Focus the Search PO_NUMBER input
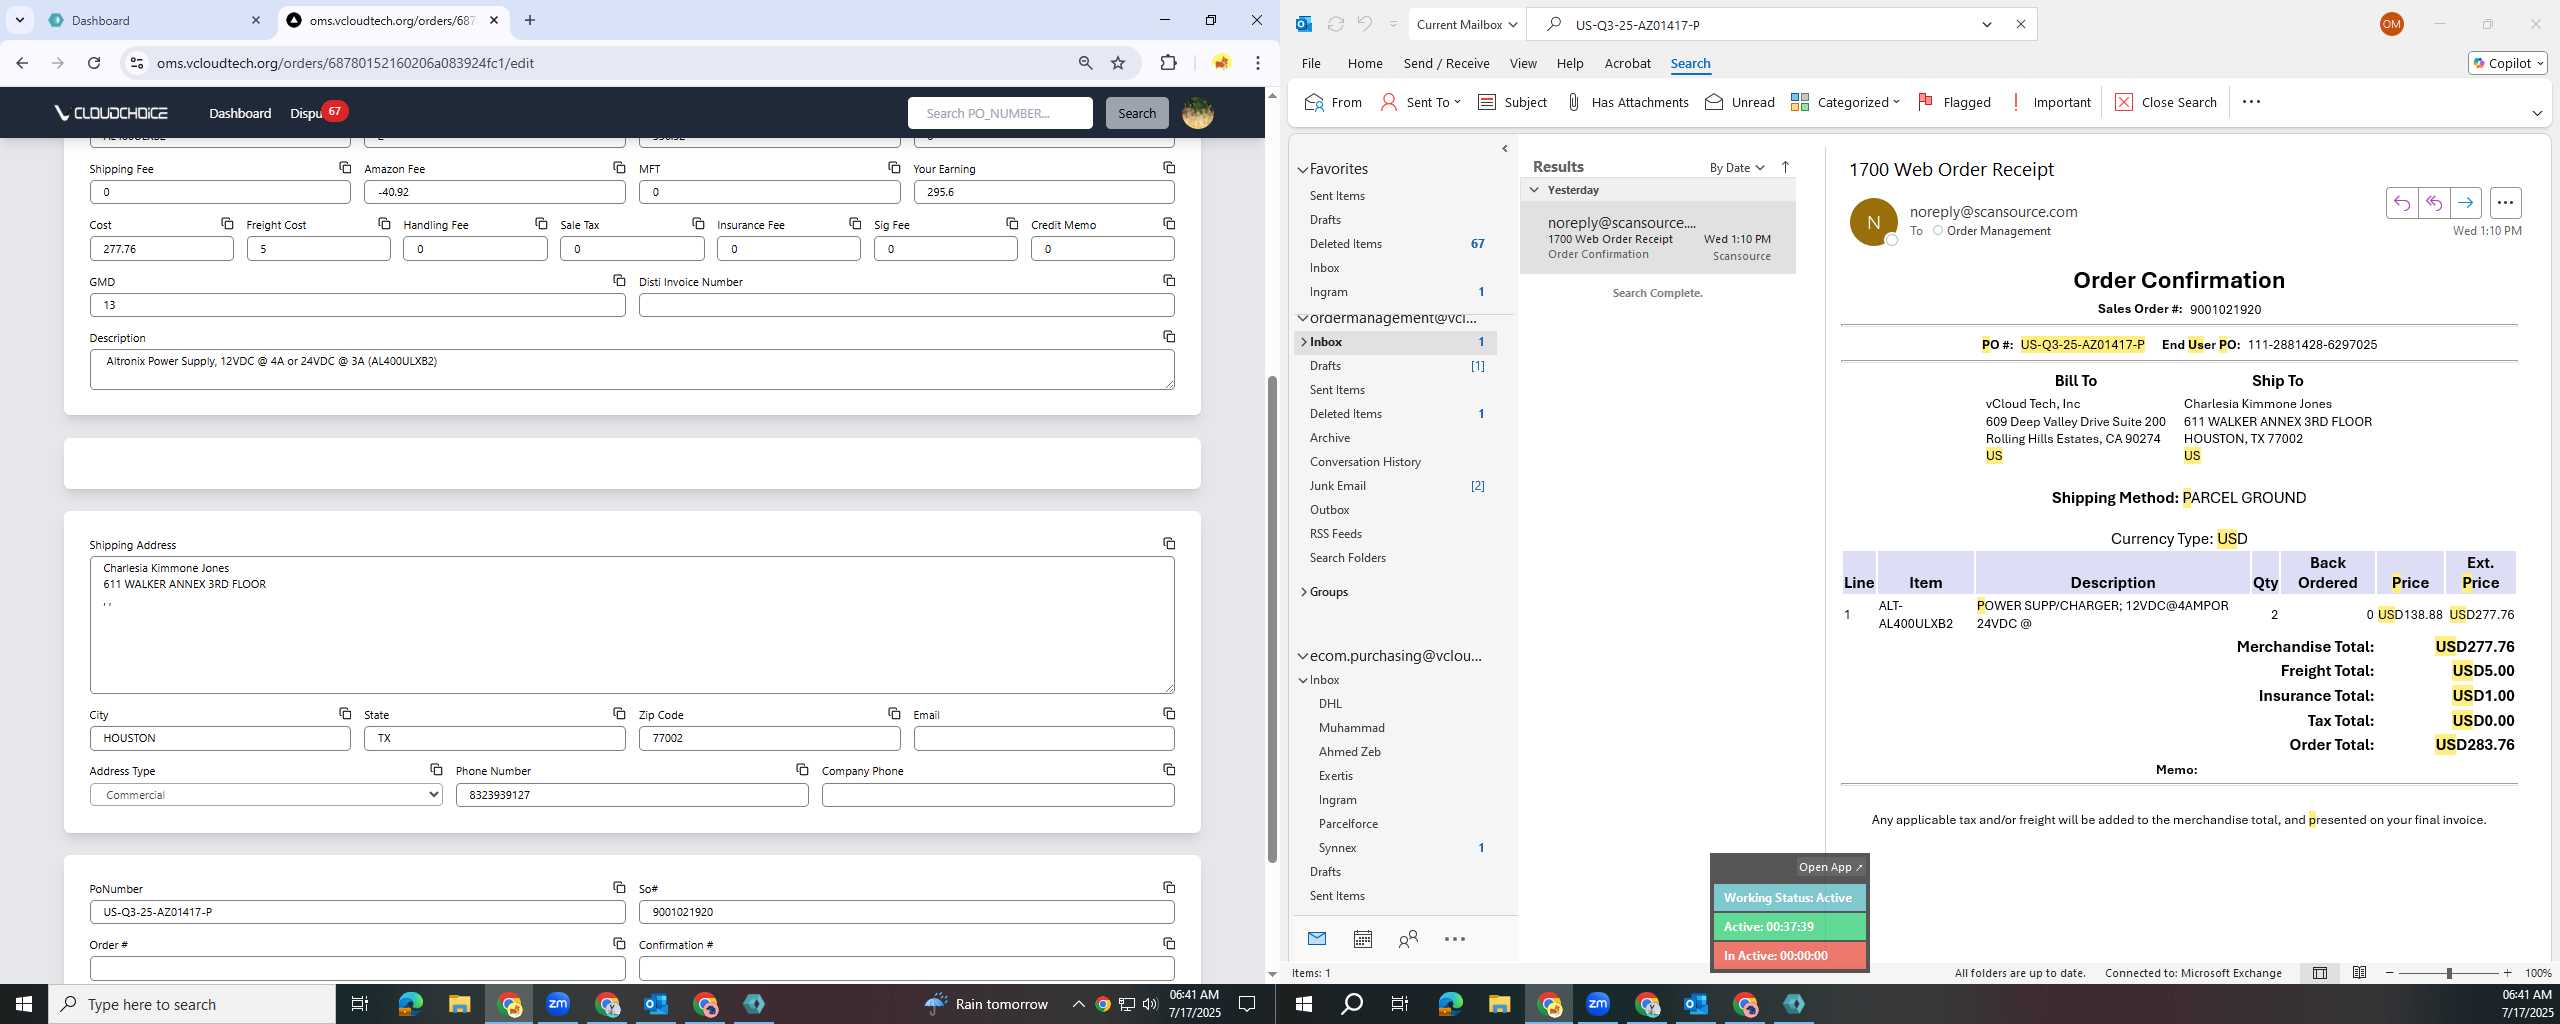The image size is (2560, 1024). point(1000,113)
